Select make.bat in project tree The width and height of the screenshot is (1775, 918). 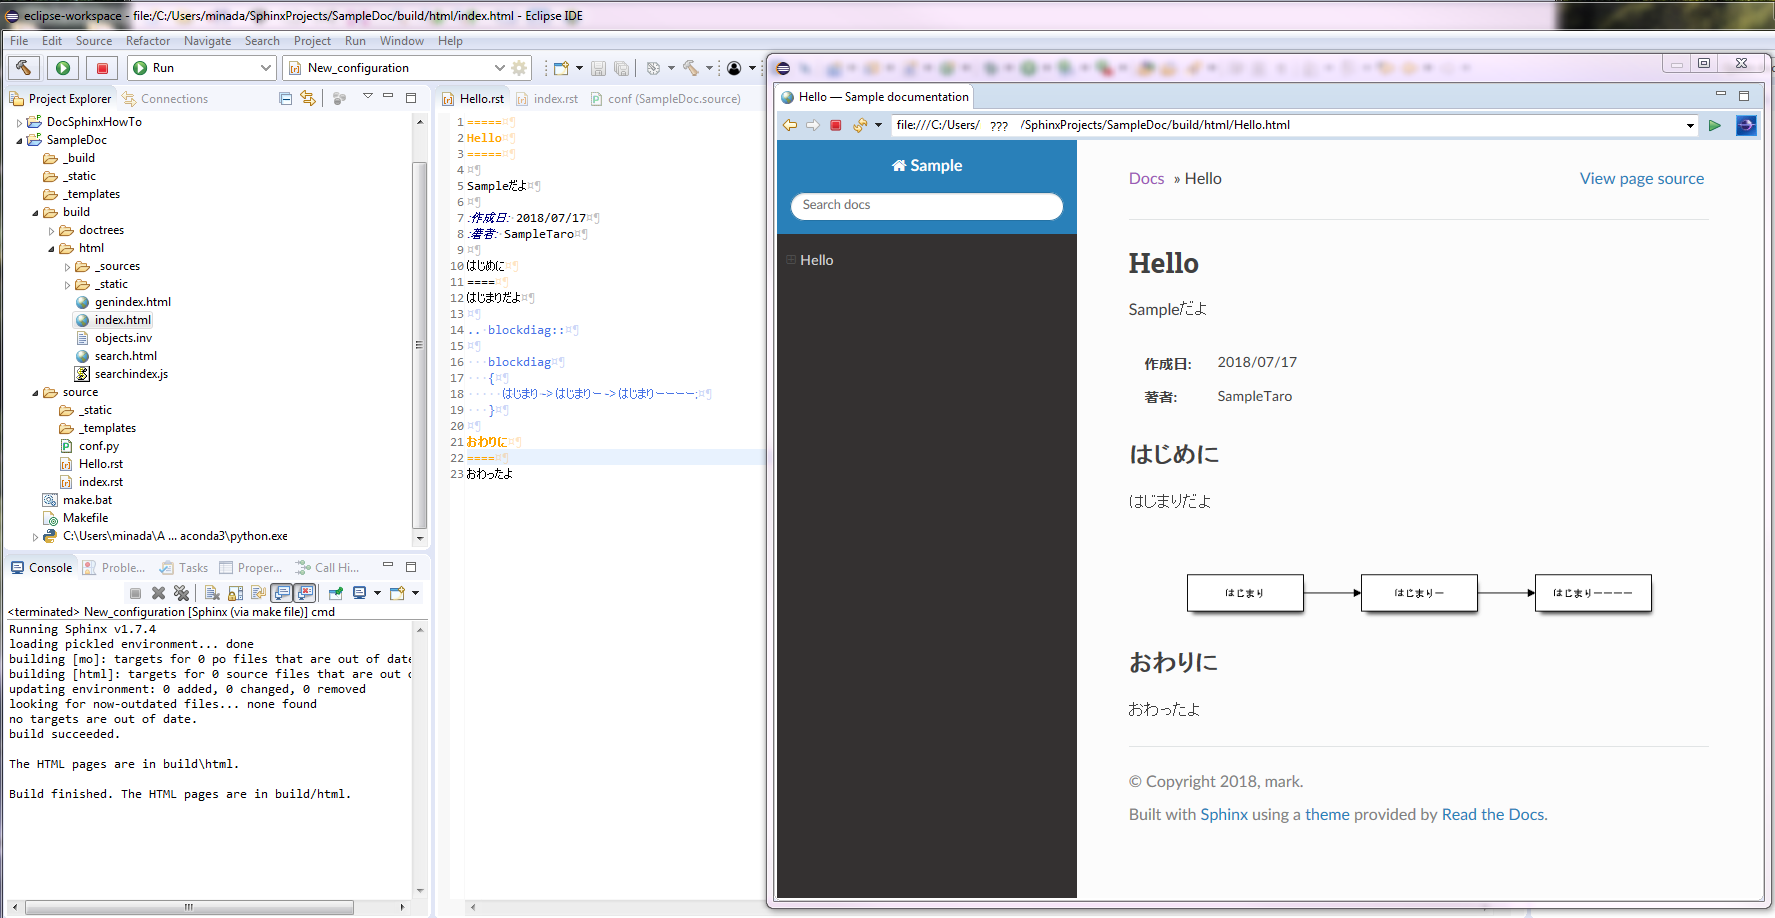[77, 500]
